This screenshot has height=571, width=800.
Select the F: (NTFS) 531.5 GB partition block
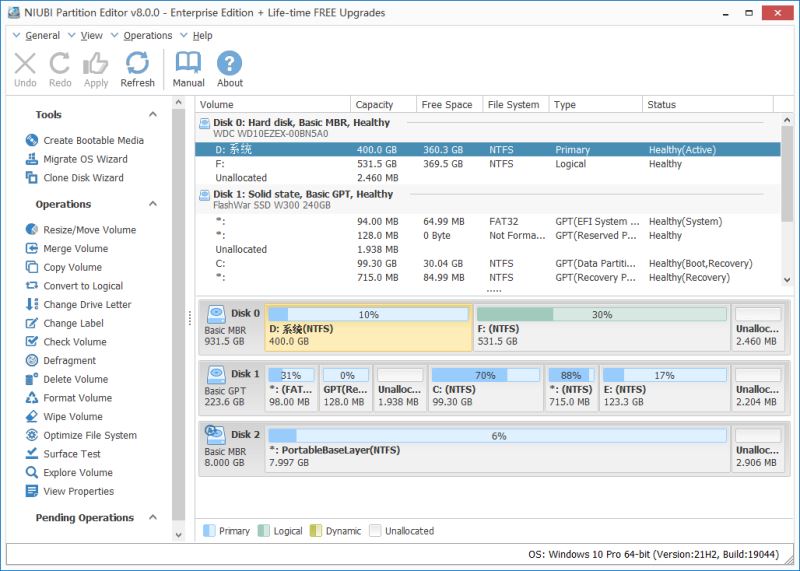tap(602, 328)
